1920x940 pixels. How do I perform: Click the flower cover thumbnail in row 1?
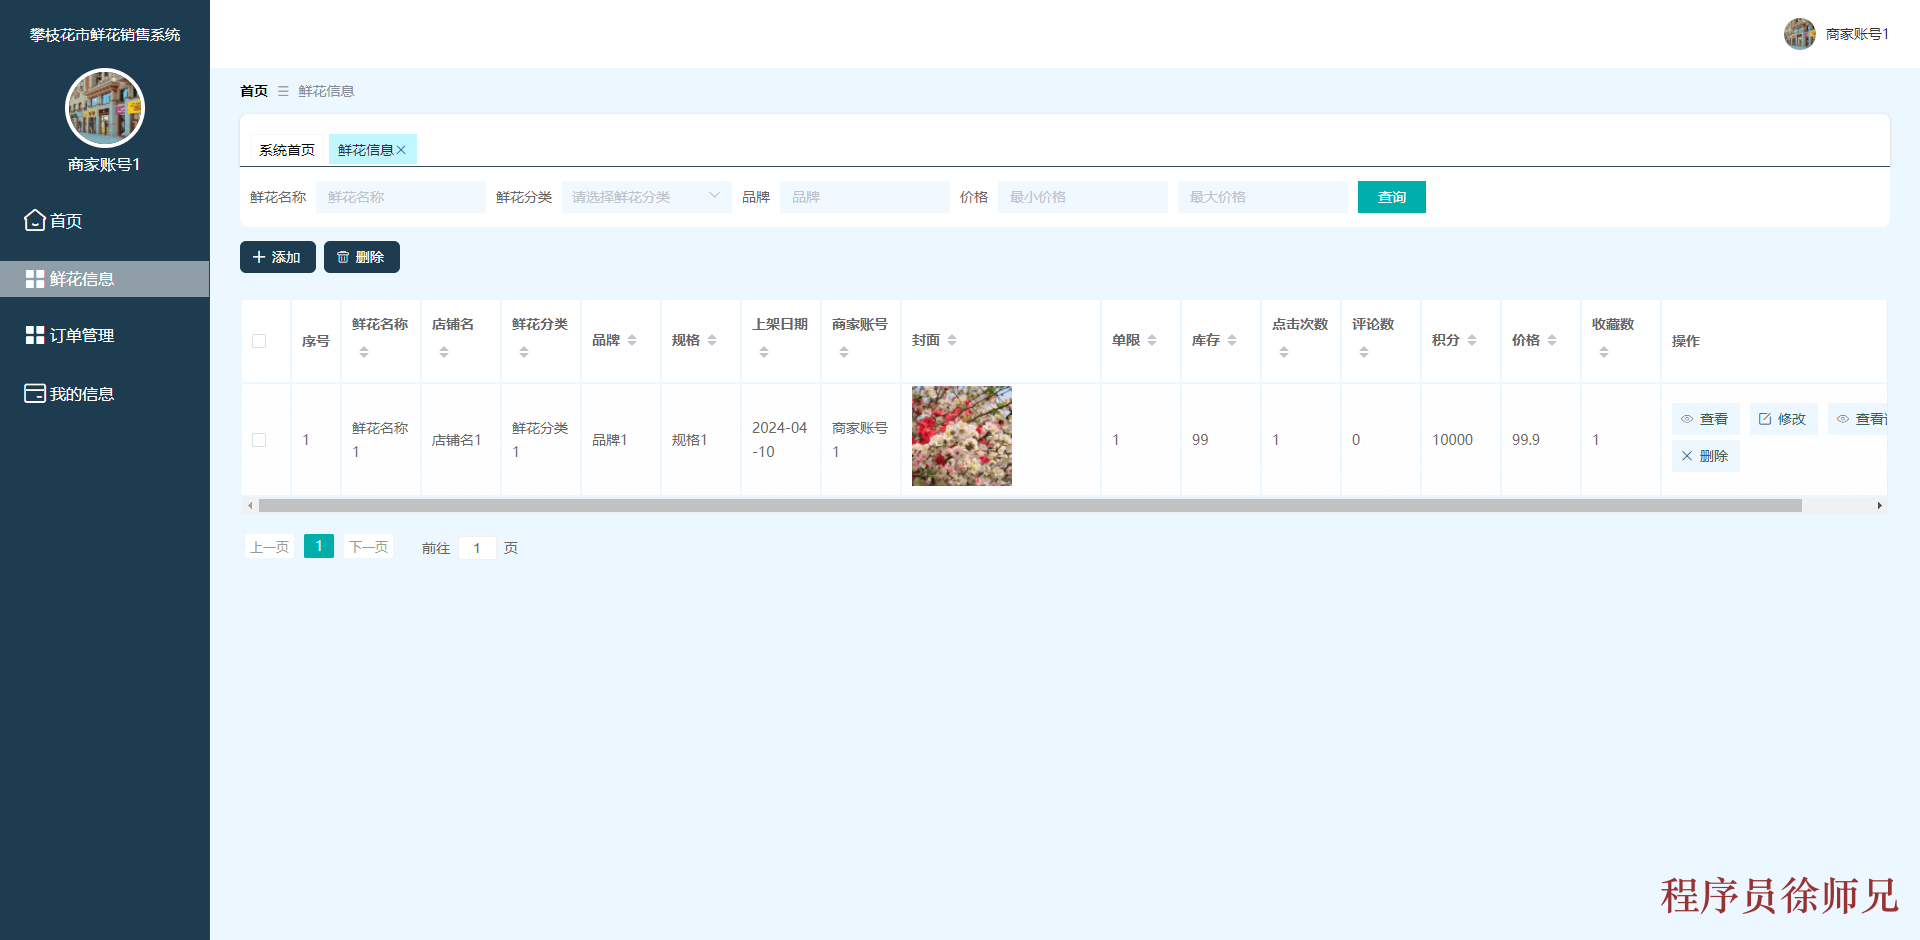(x=960, y=436)
